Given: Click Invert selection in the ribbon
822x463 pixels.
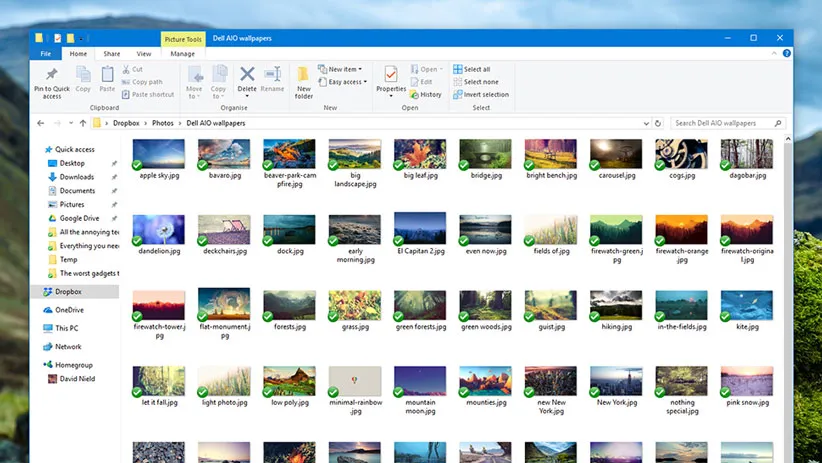Looking at the screenshot, I should [480, 95].
